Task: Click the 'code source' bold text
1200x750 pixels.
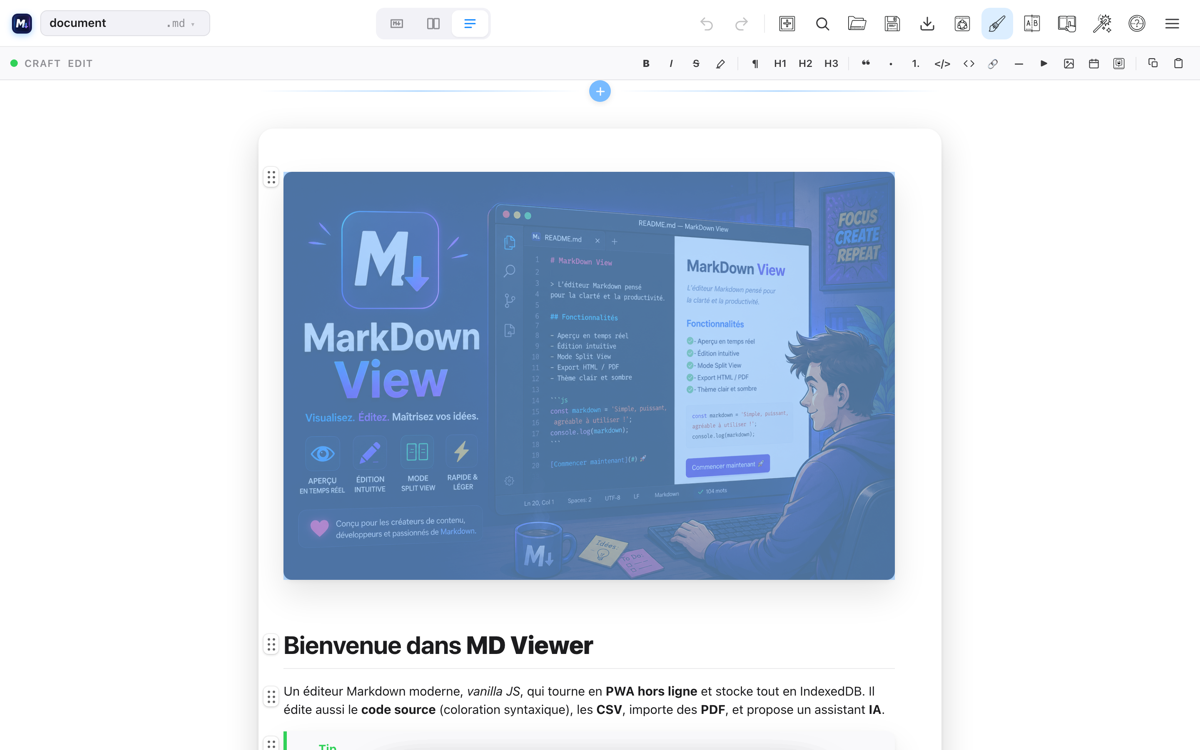Action: [x=398, y=710]
